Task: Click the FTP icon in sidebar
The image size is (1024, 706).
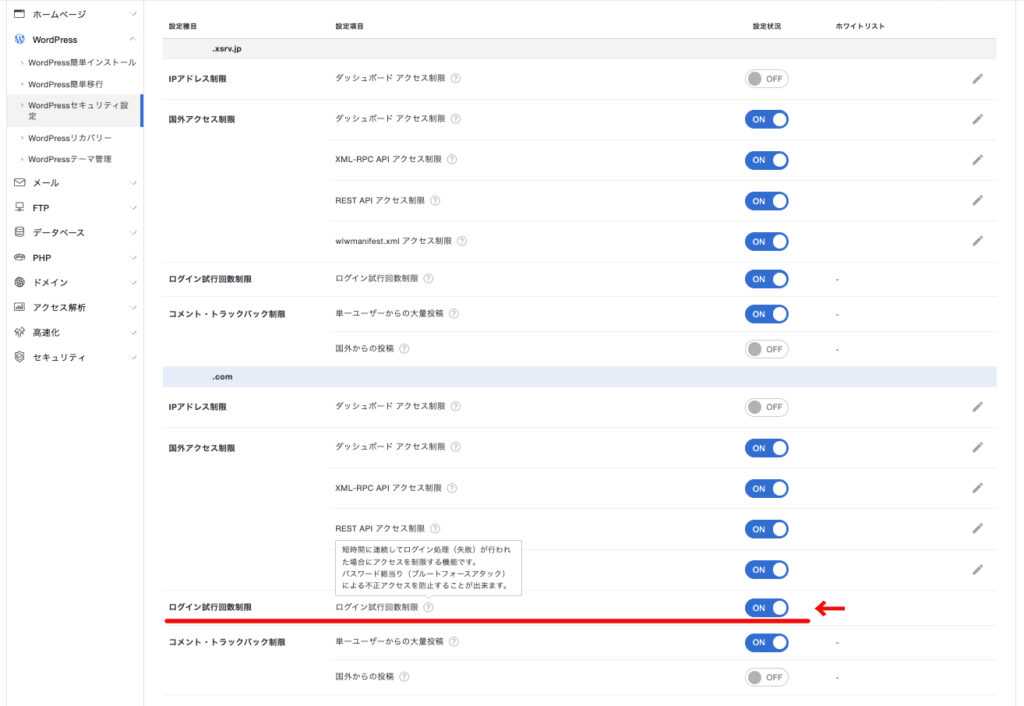Action: (20, 207)
